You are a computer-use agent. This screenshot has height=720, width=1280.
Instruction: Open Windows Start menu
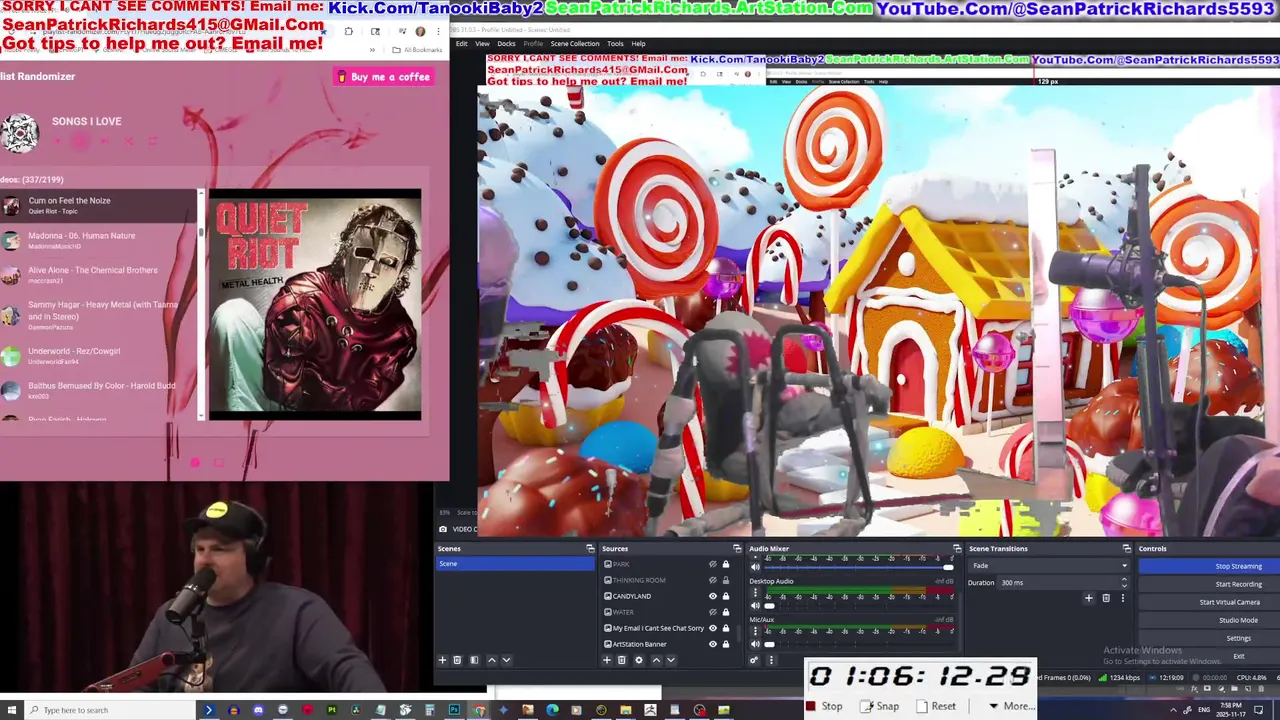tap(11, 710)
